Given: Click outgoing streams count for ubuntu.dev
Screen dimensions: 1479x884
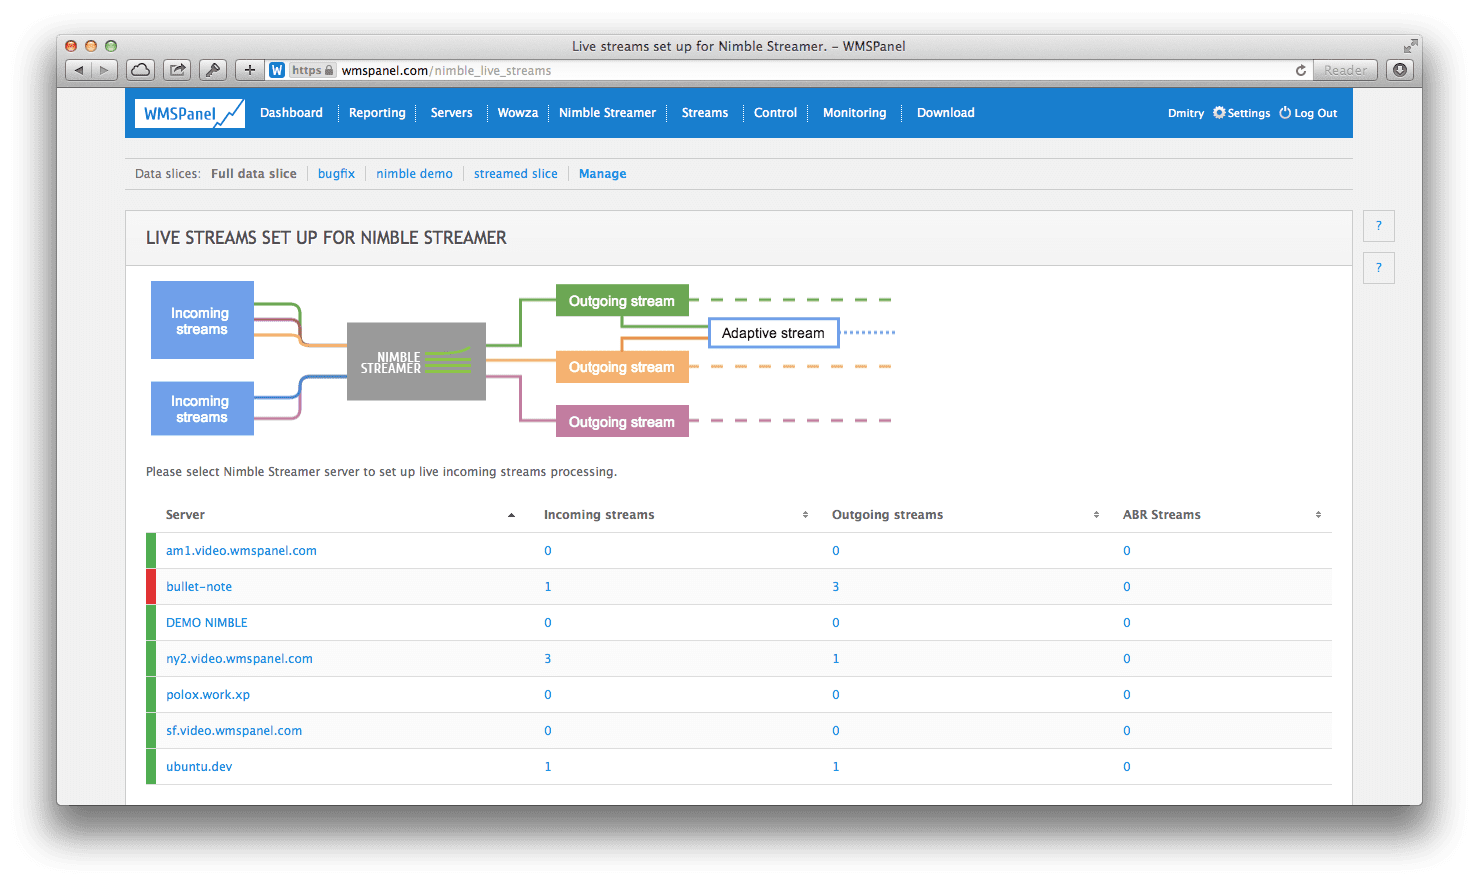Looking at the screenshot, I should click(836, 767).
